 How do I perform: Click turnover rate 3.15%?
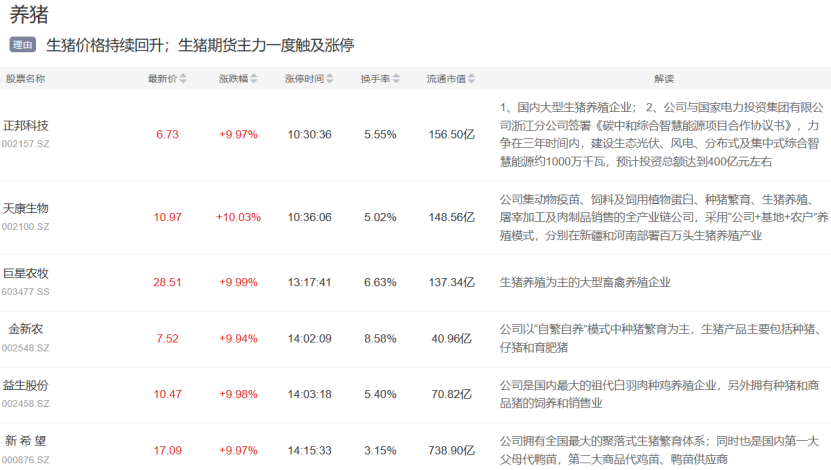(x=380, y=450)
